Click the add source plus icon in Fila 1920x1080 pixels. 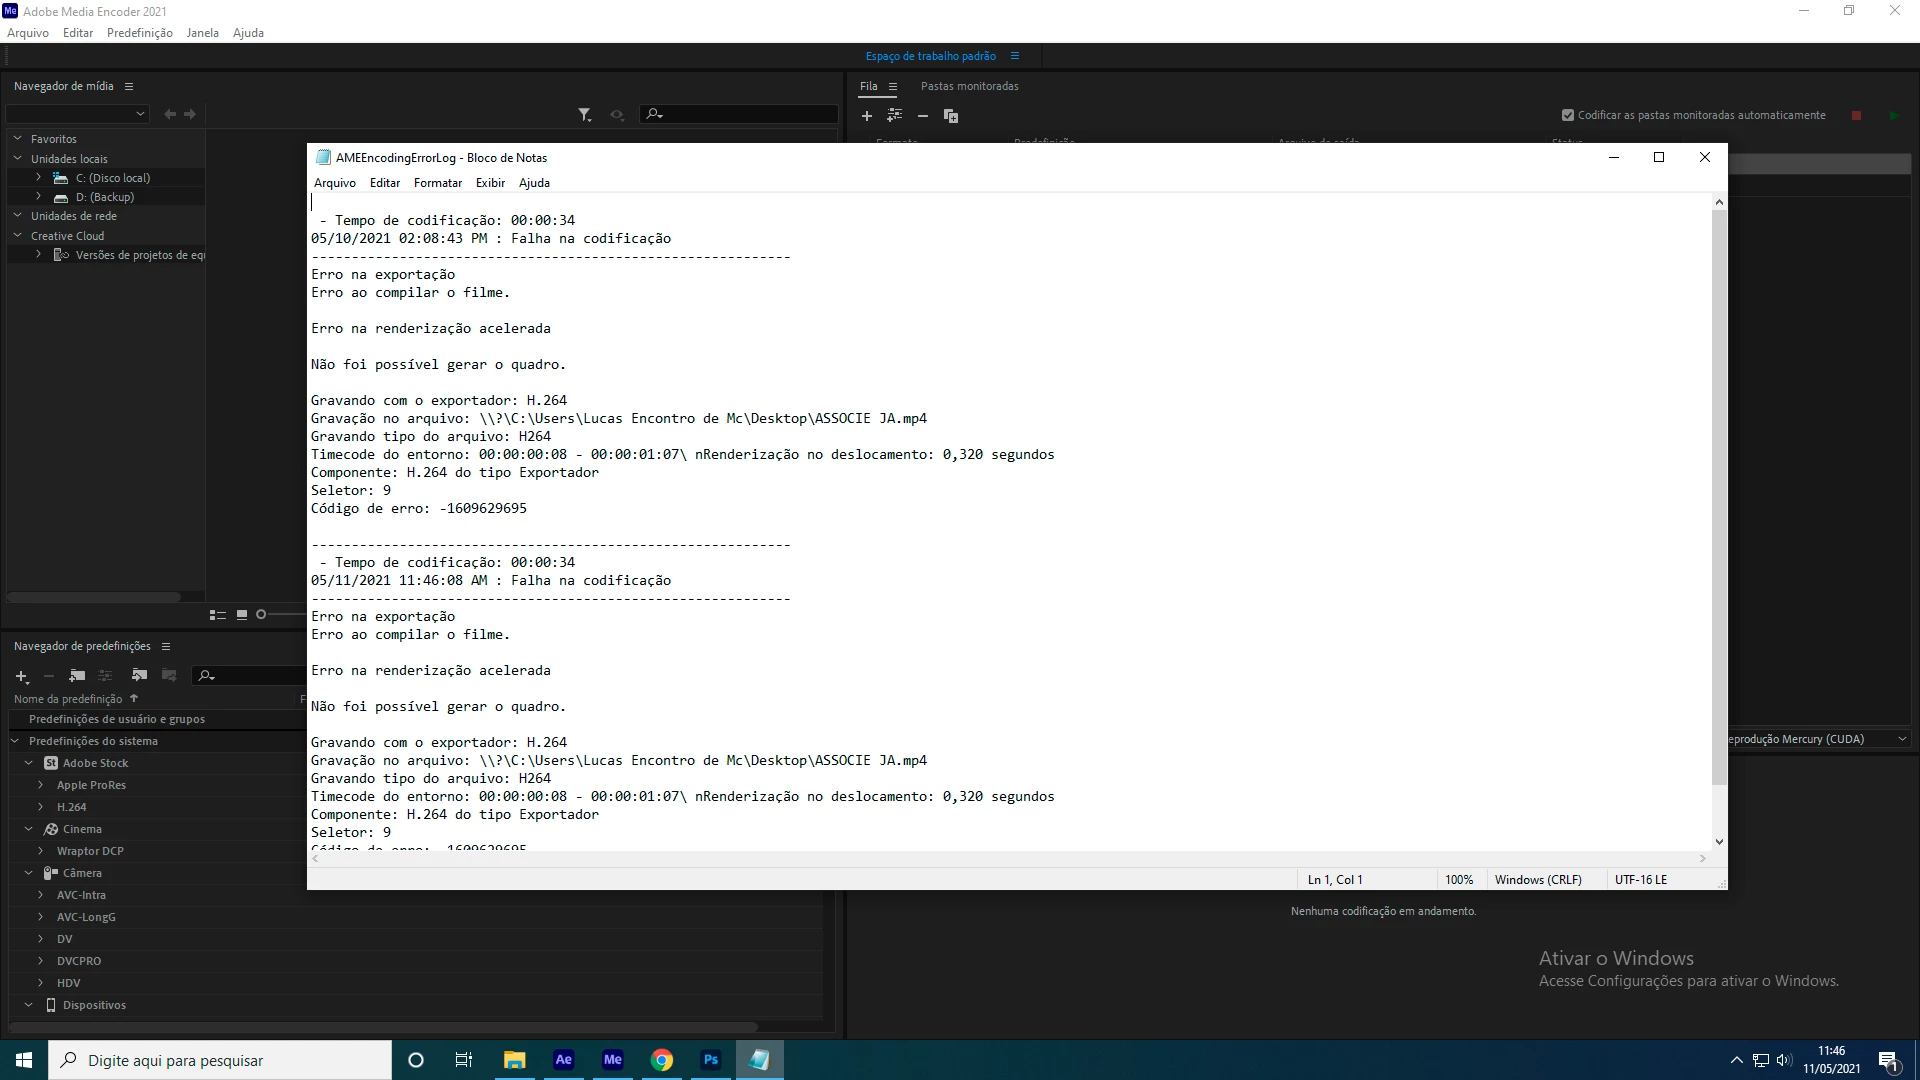(x=867, y=116)
